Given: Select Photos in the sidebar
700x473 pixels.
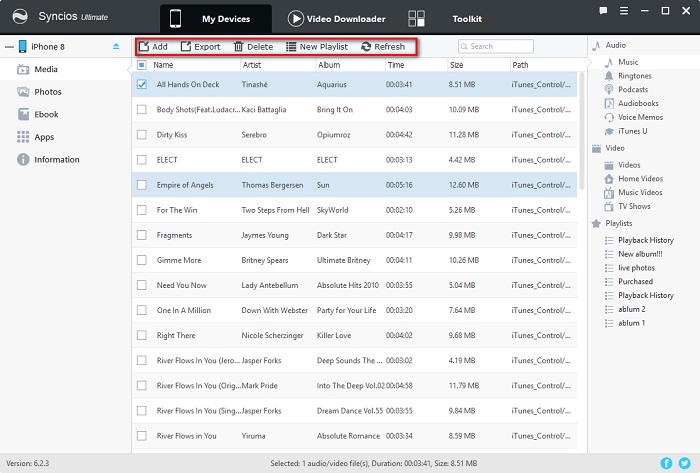Looking at the screenshot, I should (x=65, y=92).
